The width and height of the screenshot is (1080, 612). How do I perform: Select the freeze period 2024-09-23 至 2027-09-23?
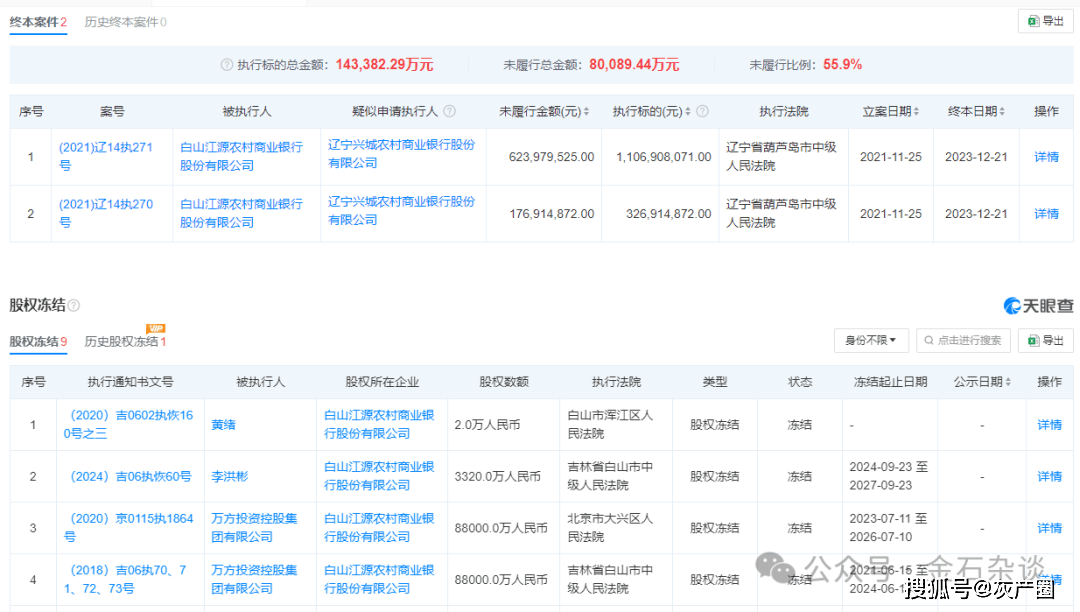889,476
